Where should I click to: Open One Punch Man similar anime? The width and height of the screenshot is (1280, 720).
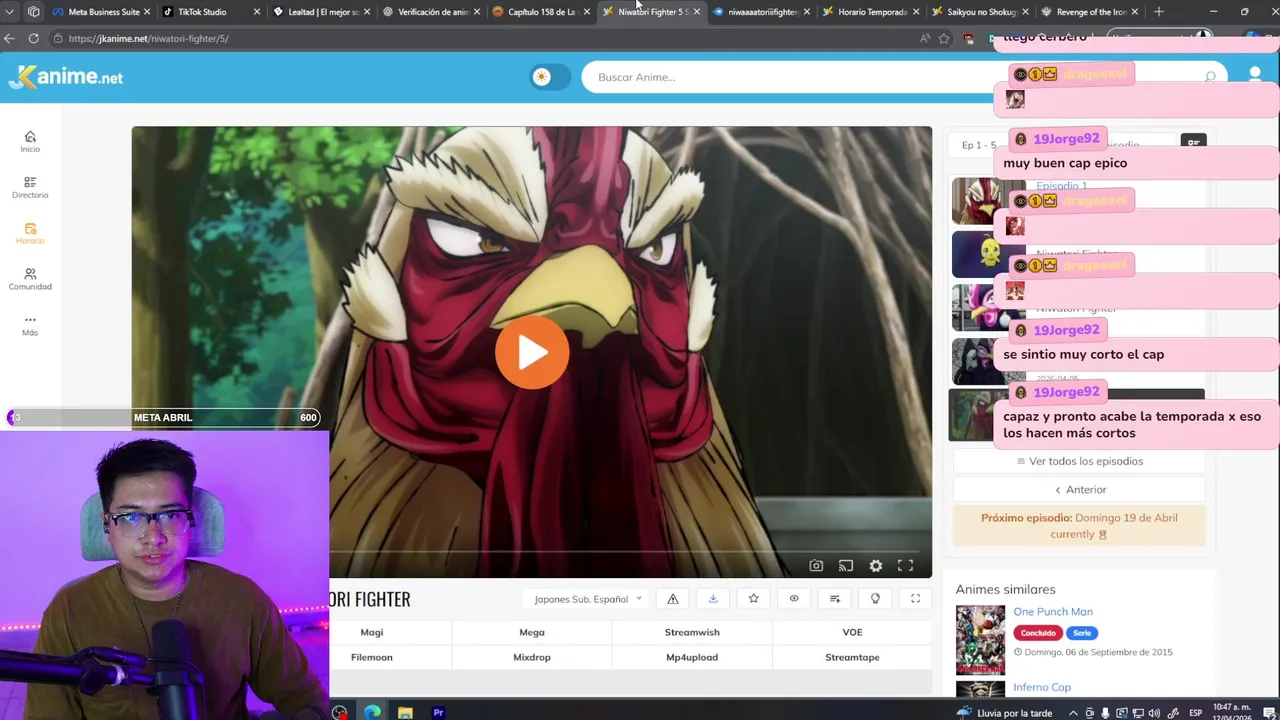[x=1053, y=612]
